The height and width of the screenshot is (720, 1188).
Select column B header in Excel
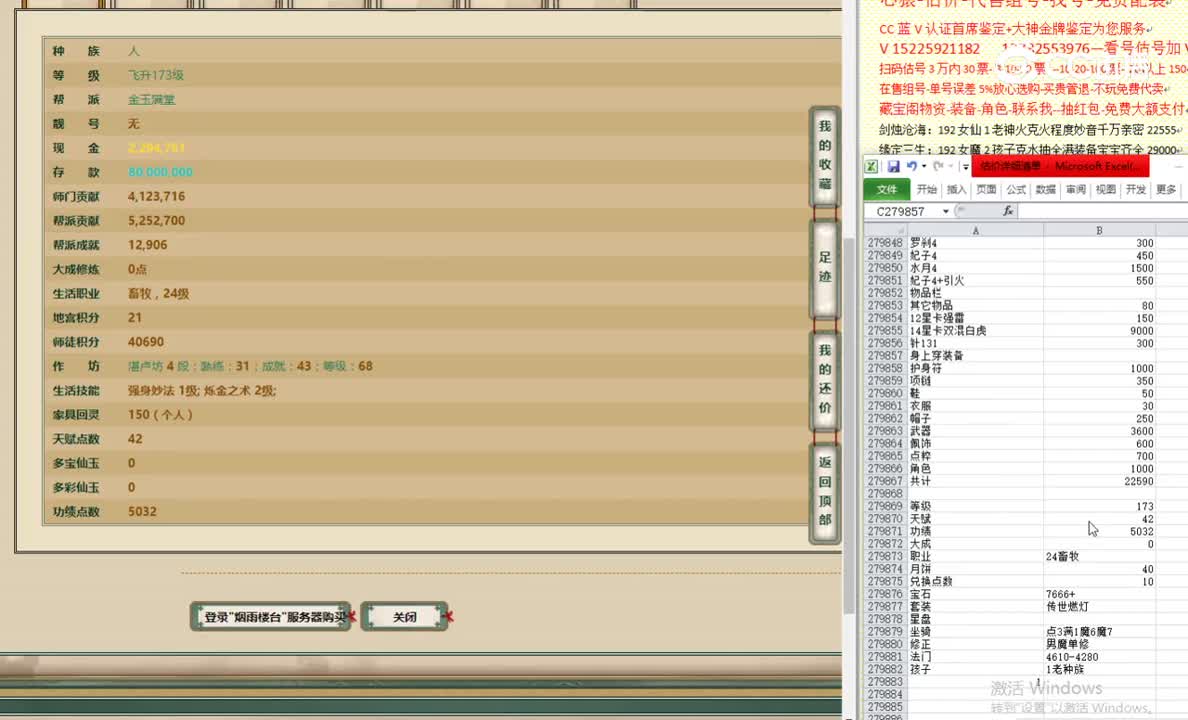click(1099, 230)
